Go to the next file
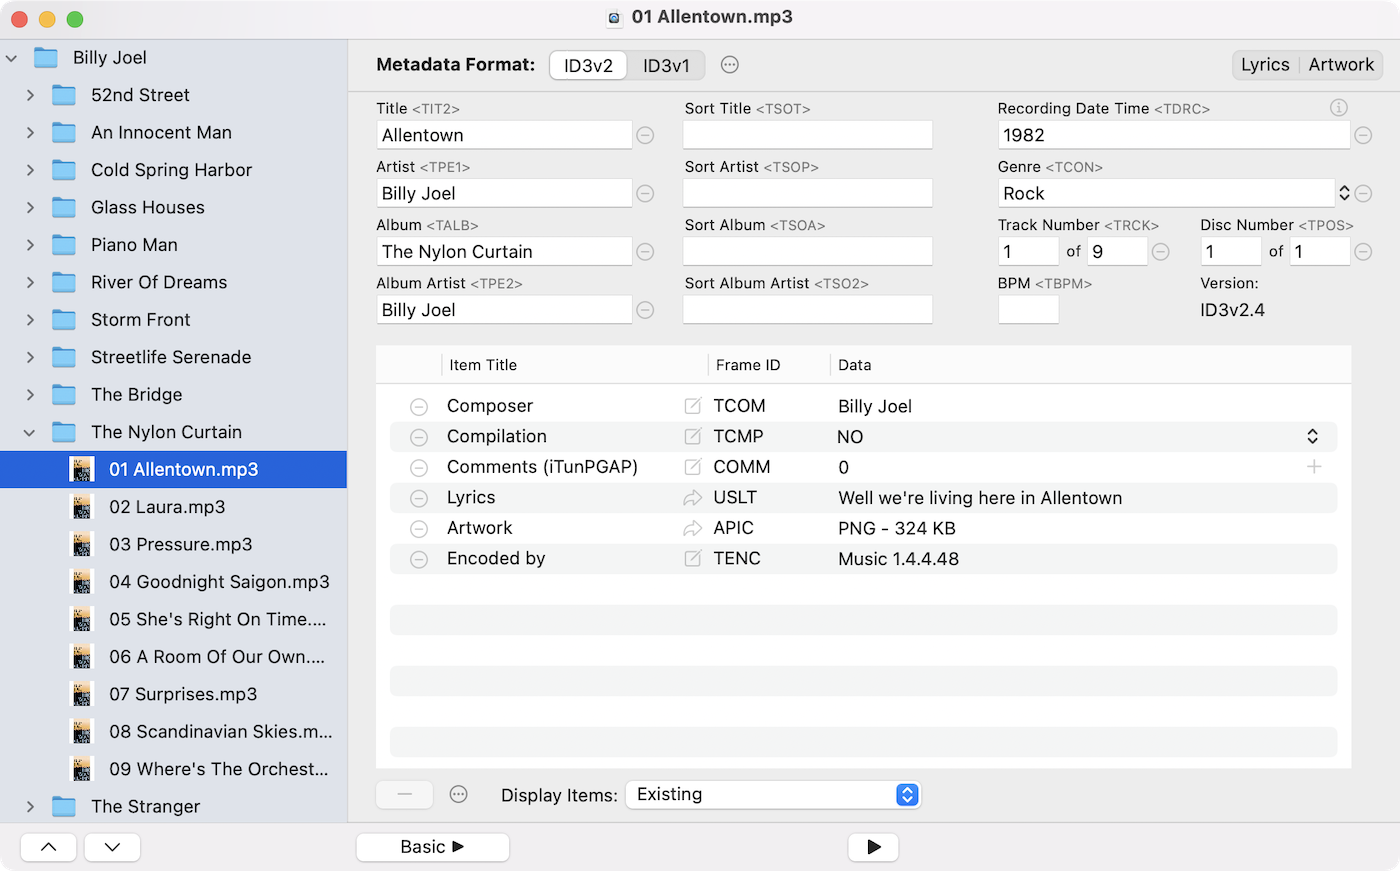Viewport: 1400px width, 871px height. (x=112, y=847)
